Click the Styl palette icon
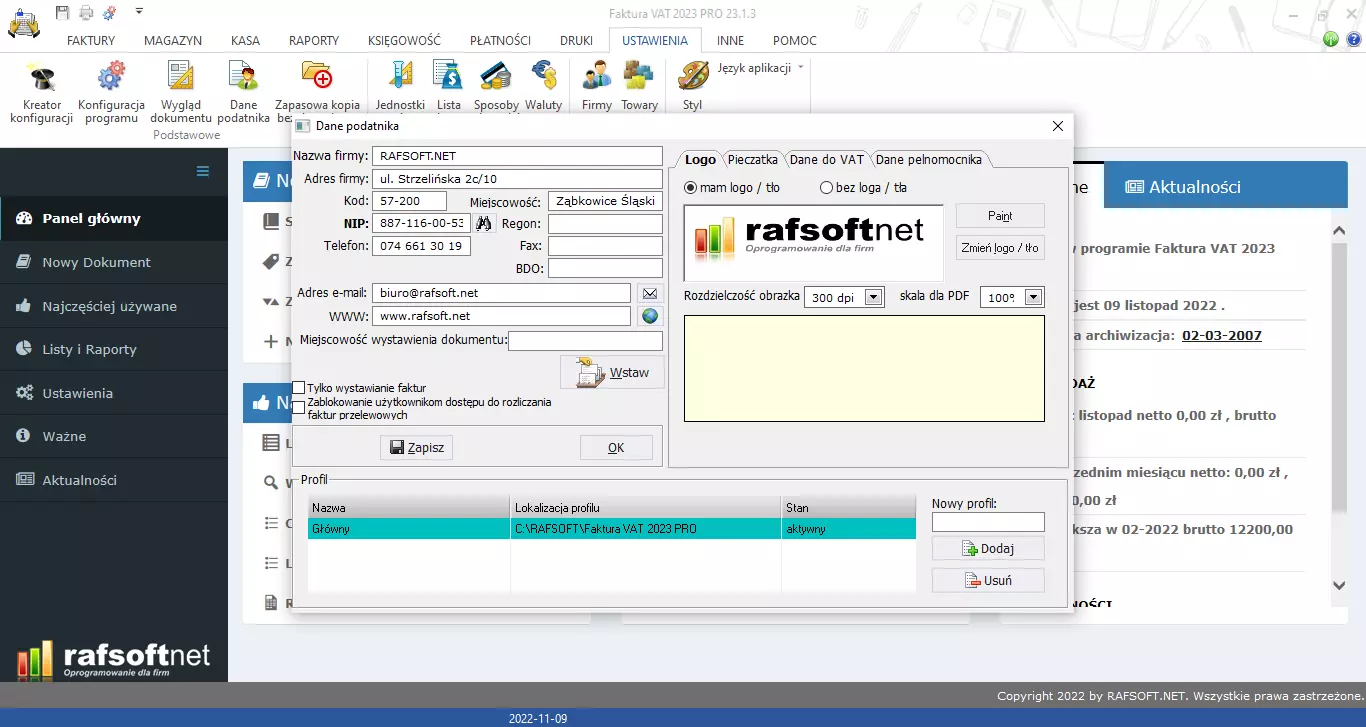The image size is (1366, 727). (692, 77)
